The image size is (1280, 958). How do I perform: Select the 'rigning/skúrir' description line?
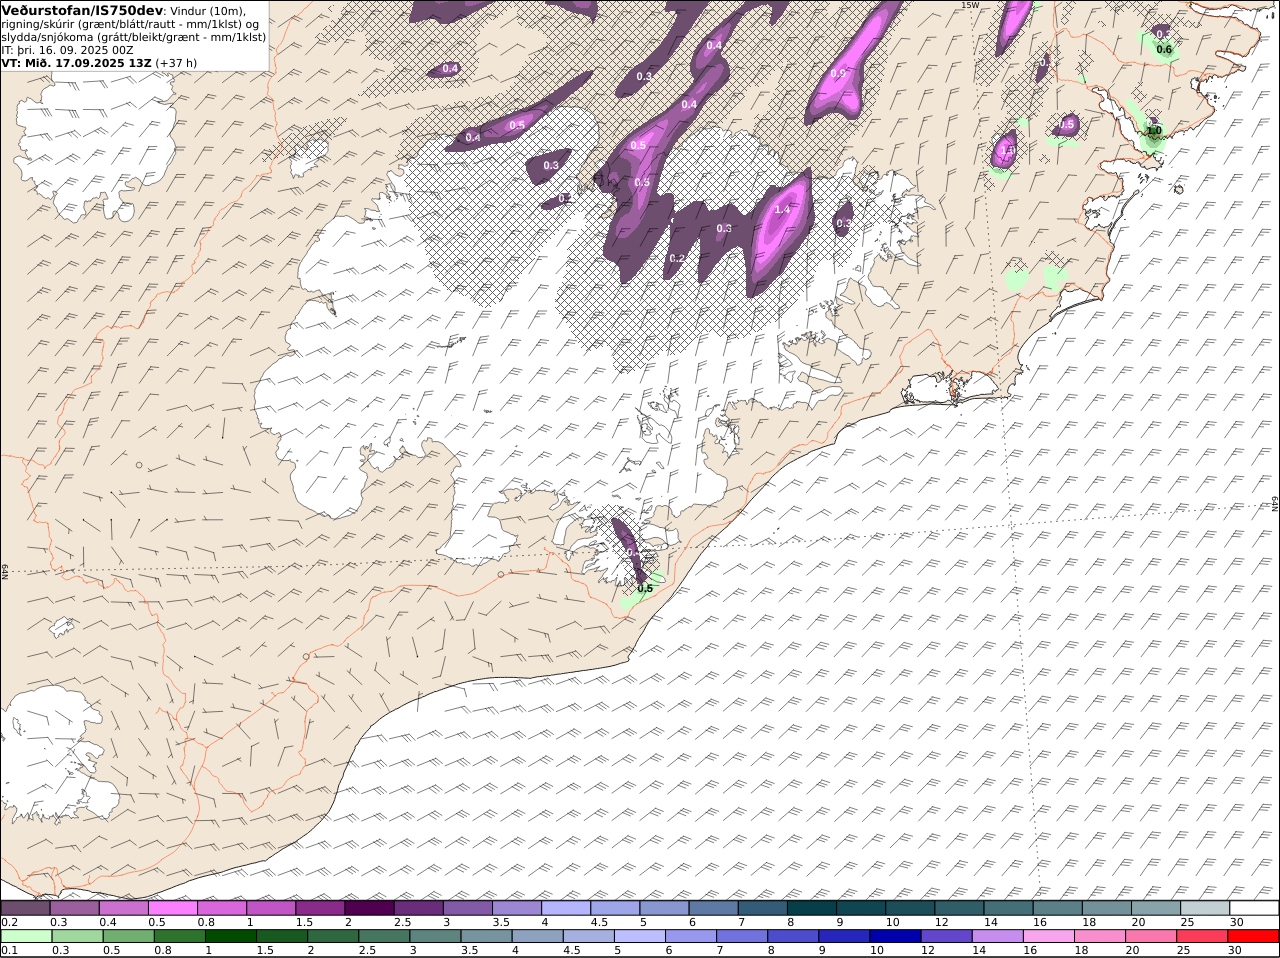(129, 24)
